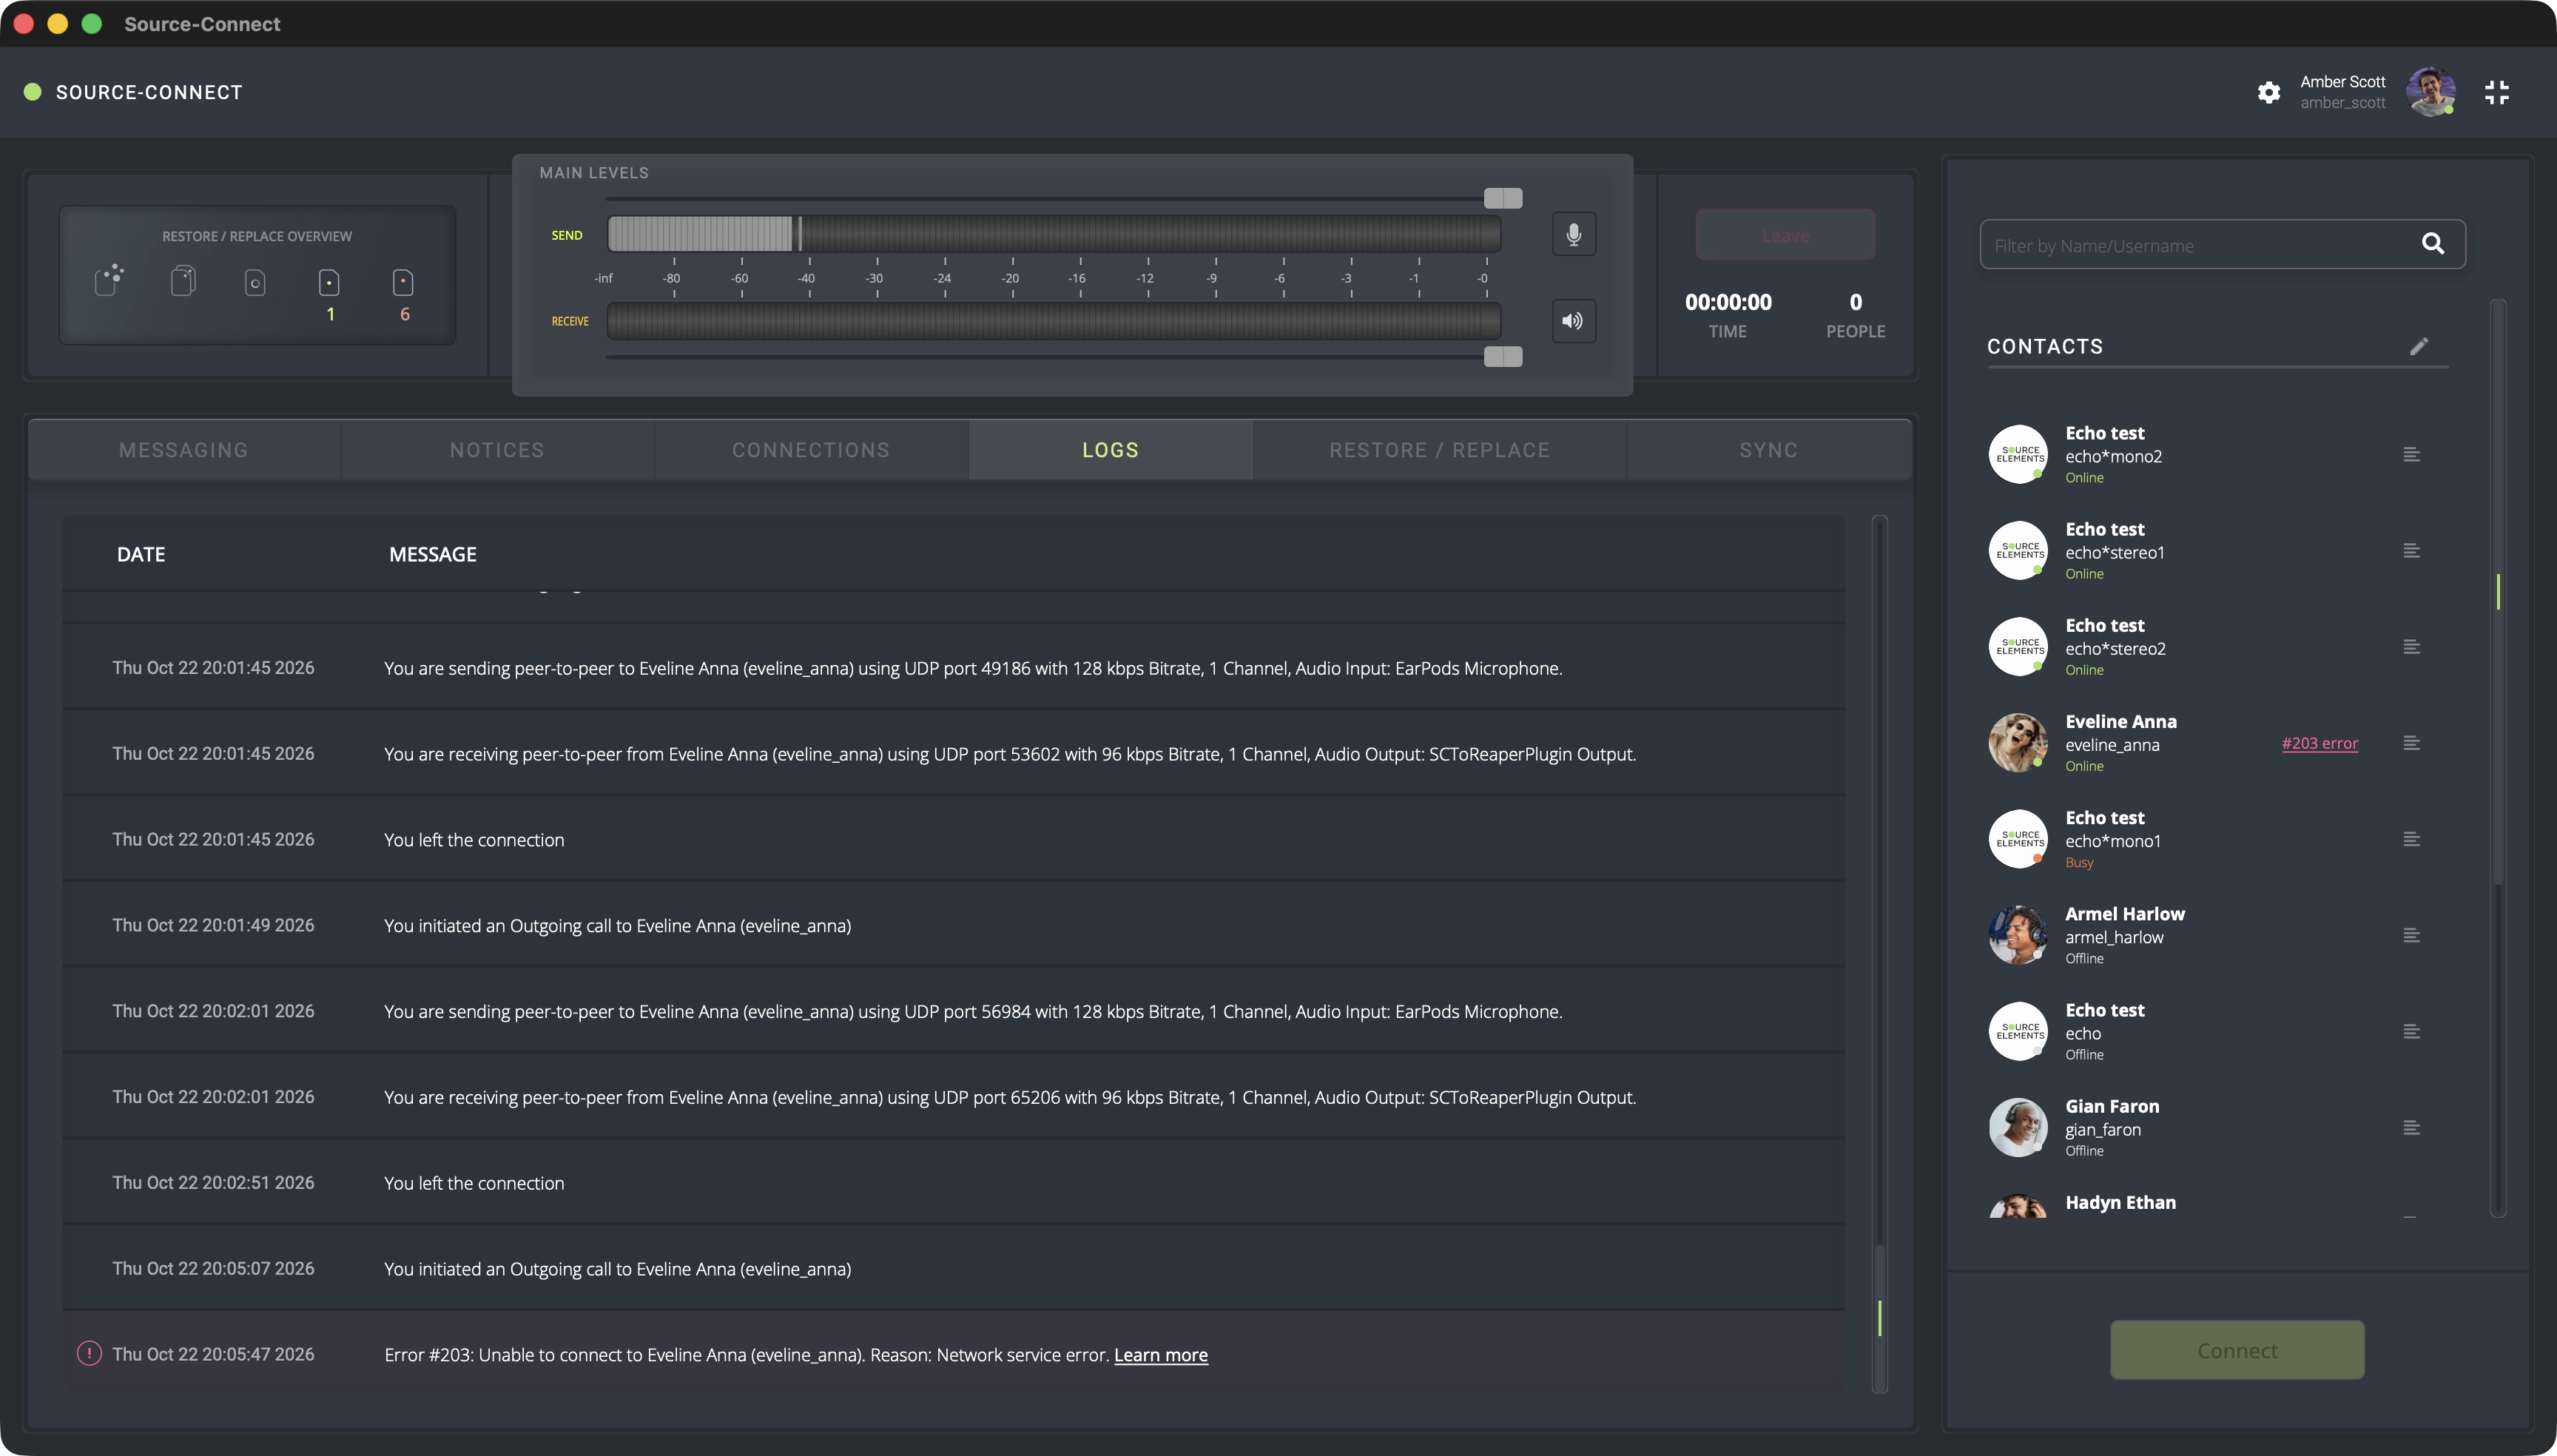This screenshot has width=2557, height=1456.
Task: Switch to the Connections tab
Action: pyautogui.click(x=811, y=450)
